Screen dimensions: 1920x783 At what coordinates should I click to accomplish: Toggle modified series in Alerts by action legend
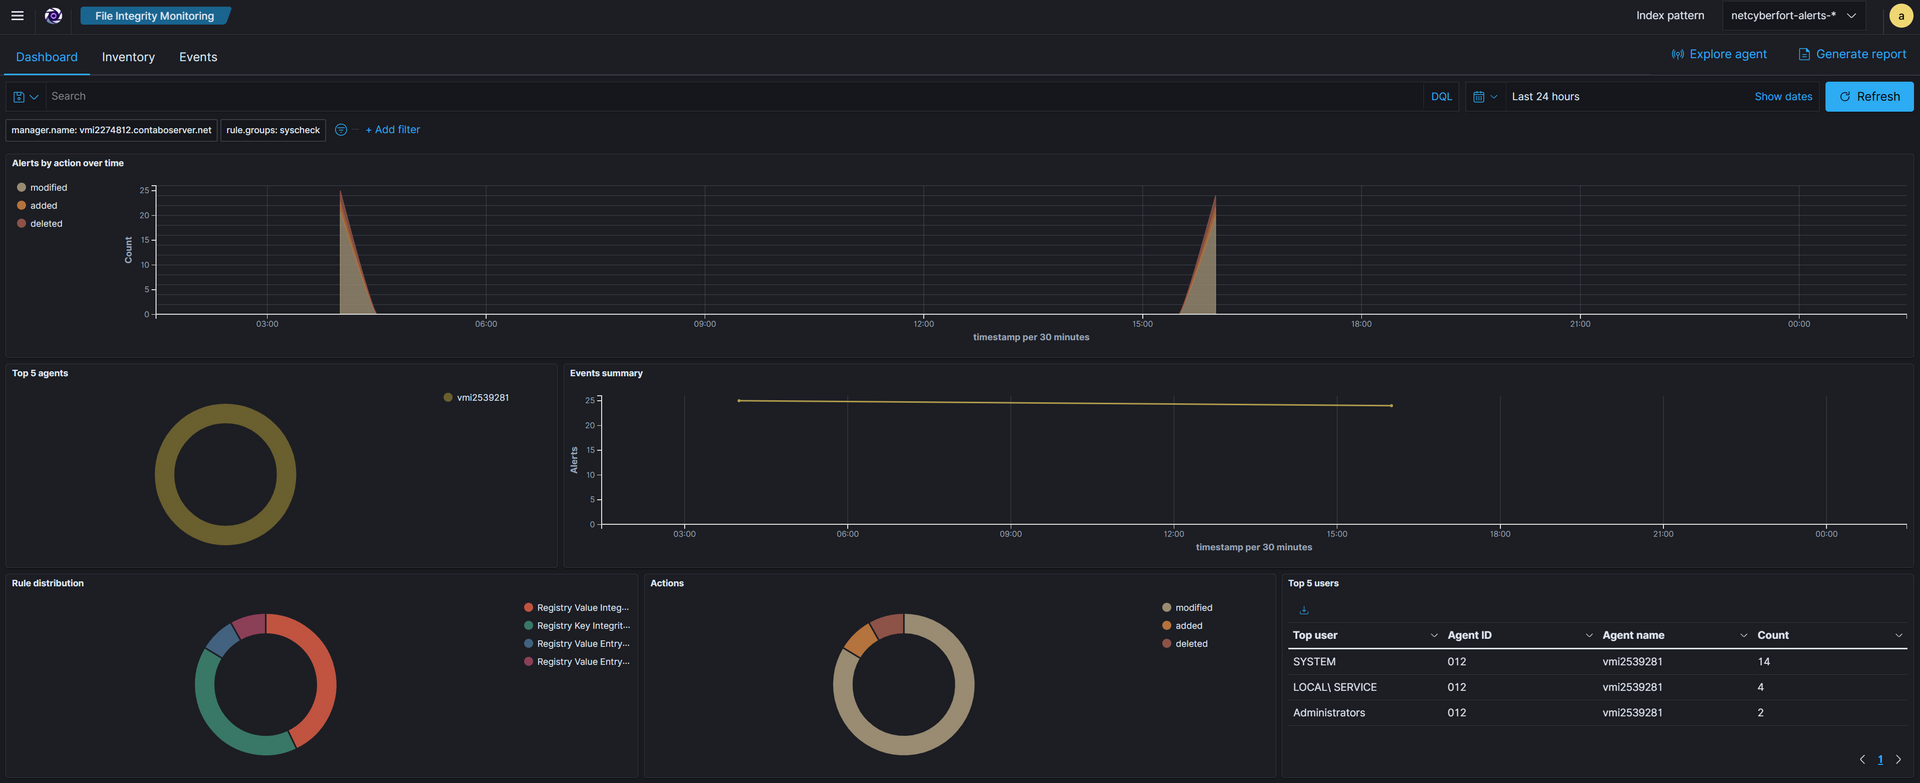42,188
